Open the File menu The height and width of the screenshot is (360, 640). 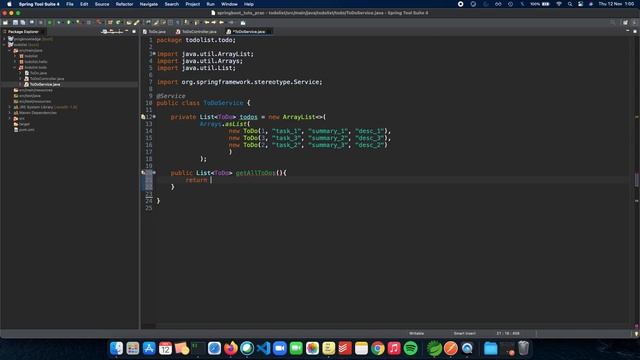(x=70, y=4)
